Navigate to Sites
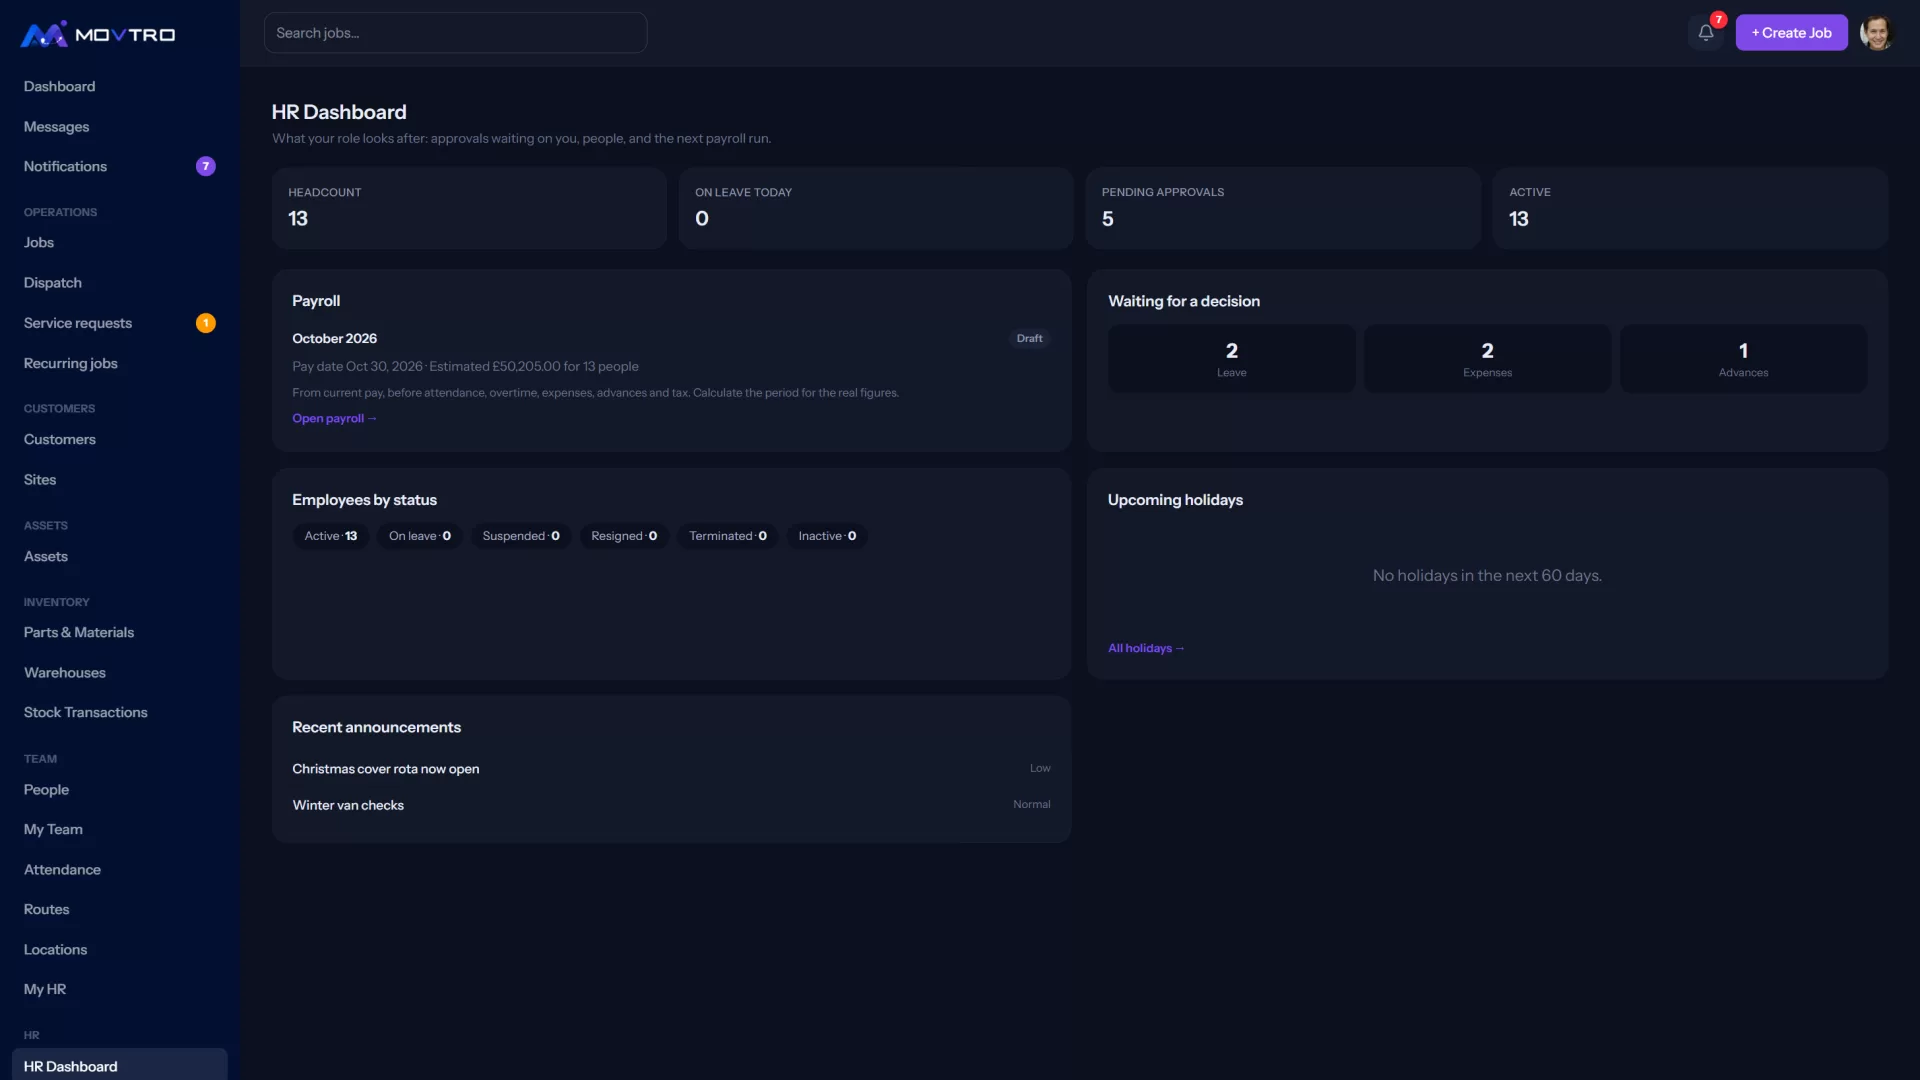Screen dimensions: 1920x1080 (x=120, y=480)
